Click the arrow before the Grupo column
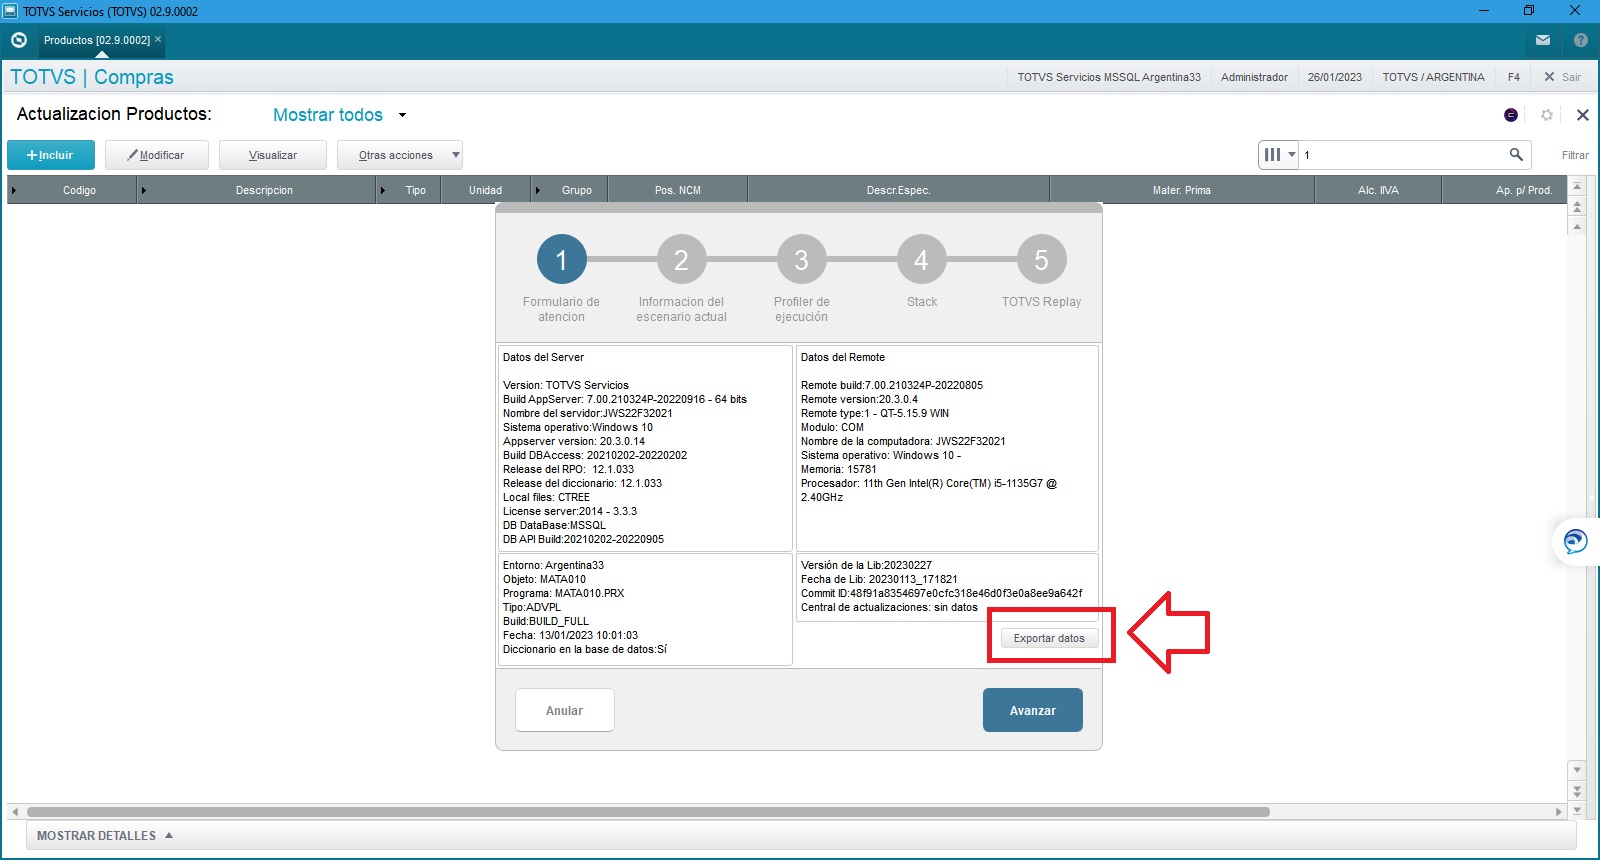Screen dimensions: 1600x860 (x=538, y=190)
